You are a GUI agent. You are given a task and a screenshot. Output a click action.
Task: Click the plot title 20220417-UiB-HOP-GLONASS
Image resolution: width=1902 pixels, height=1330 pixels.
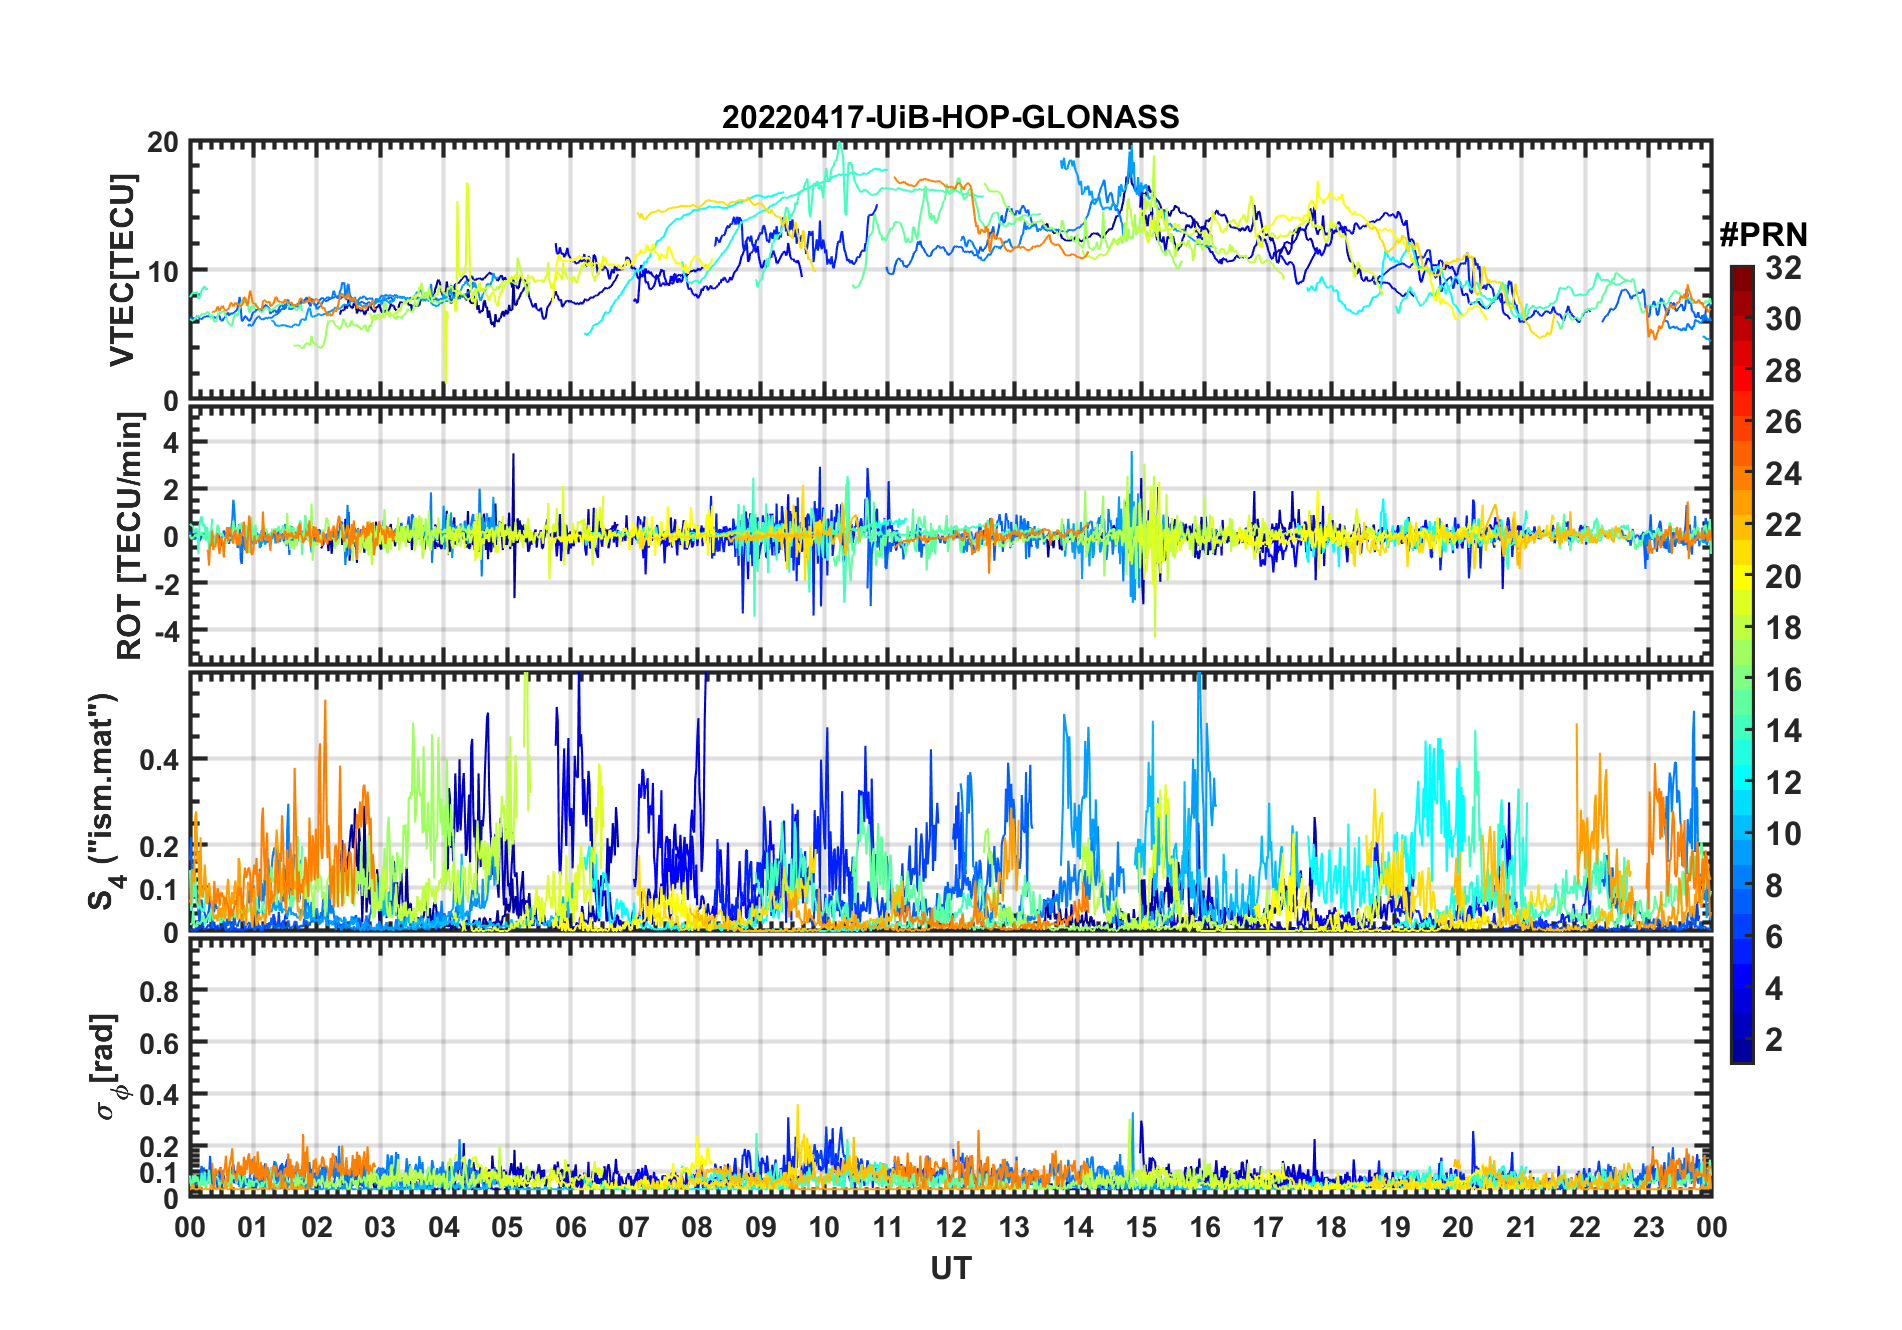click(950, 117)
